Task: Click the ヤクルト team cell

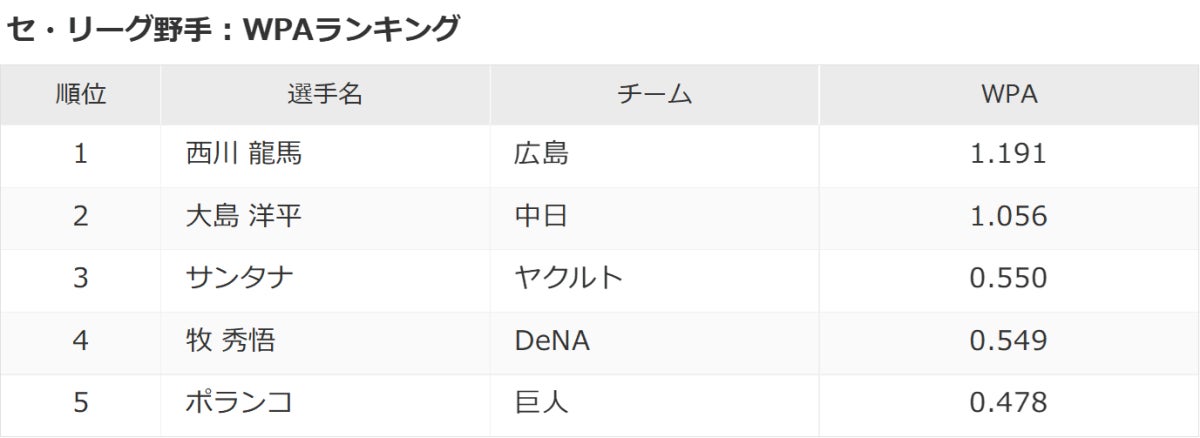Action: 568,278
